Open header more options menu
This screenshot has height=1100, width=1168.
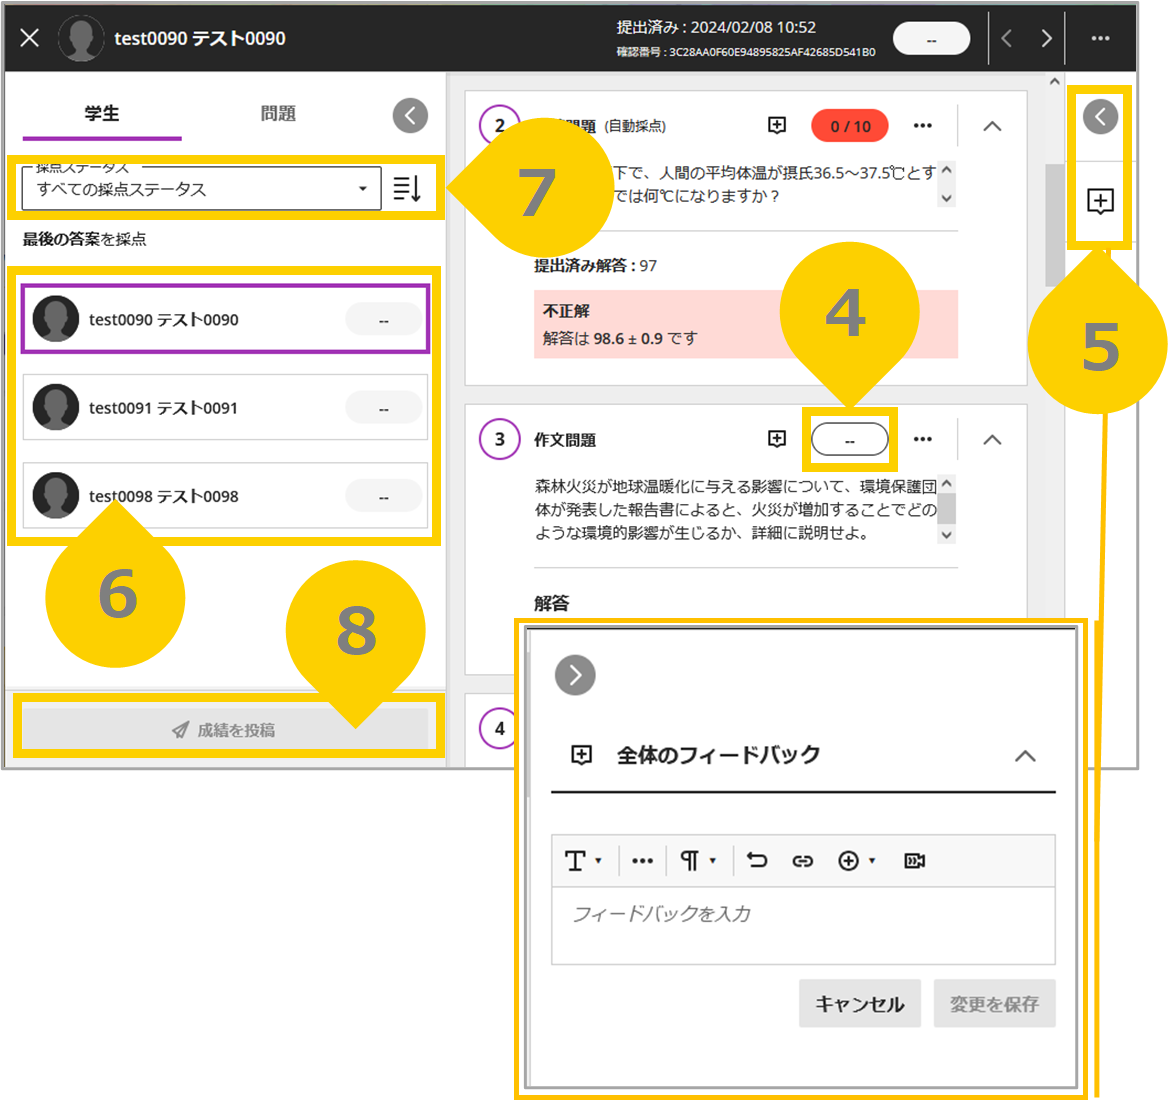click(x=1100, y=39)
